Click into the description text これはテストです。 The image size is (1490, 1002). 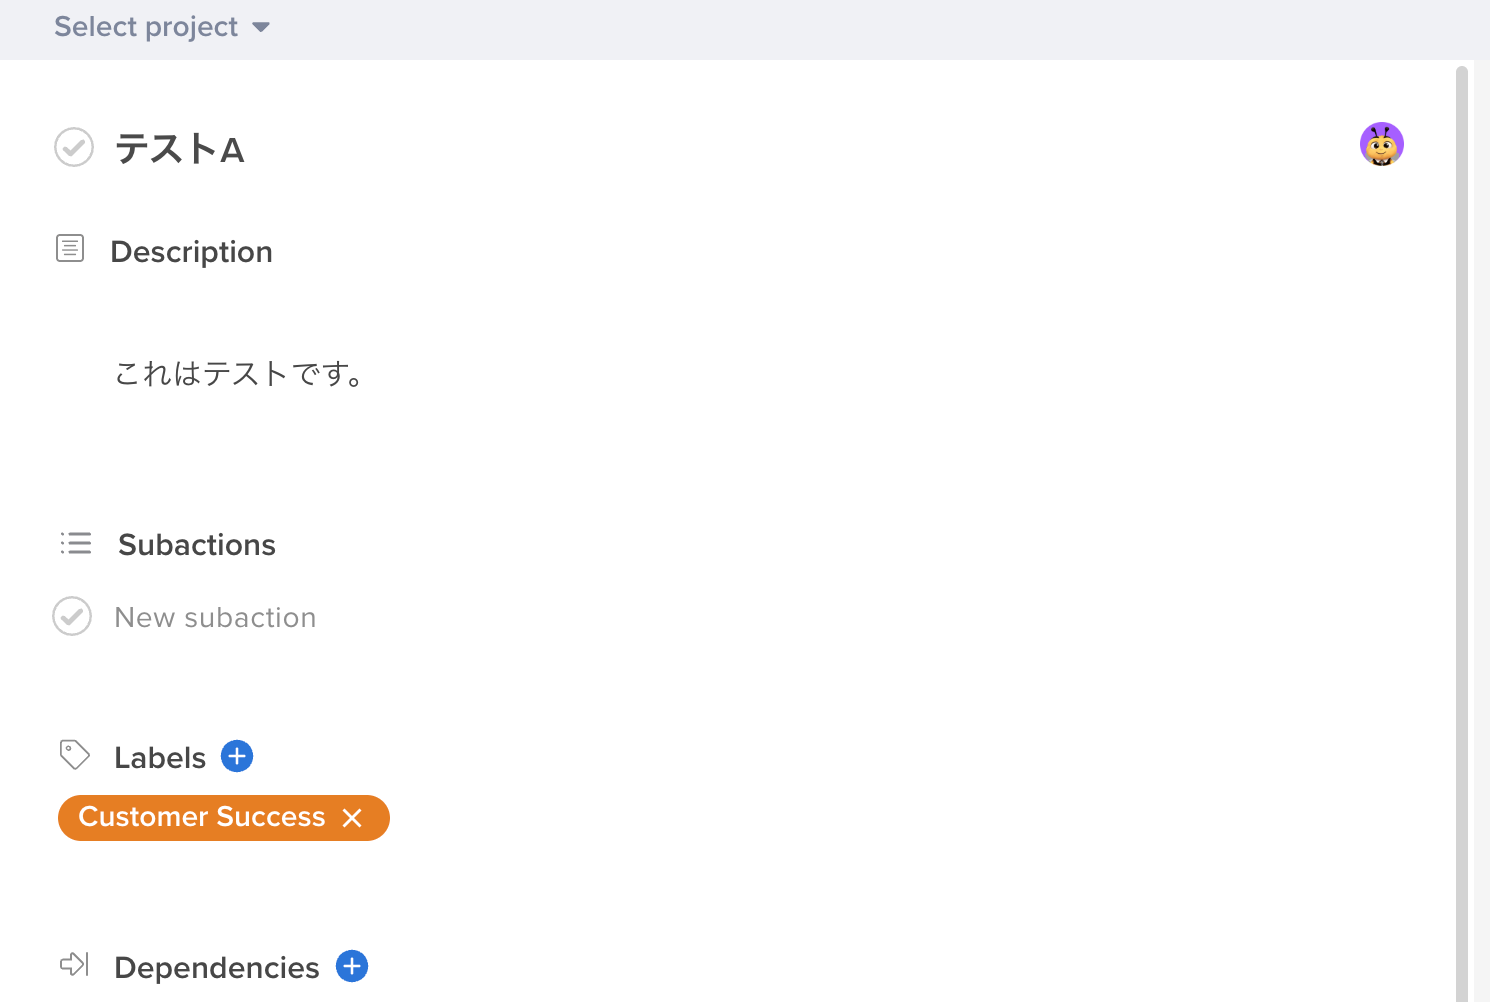pyautogui.click(x=240, y=374)
